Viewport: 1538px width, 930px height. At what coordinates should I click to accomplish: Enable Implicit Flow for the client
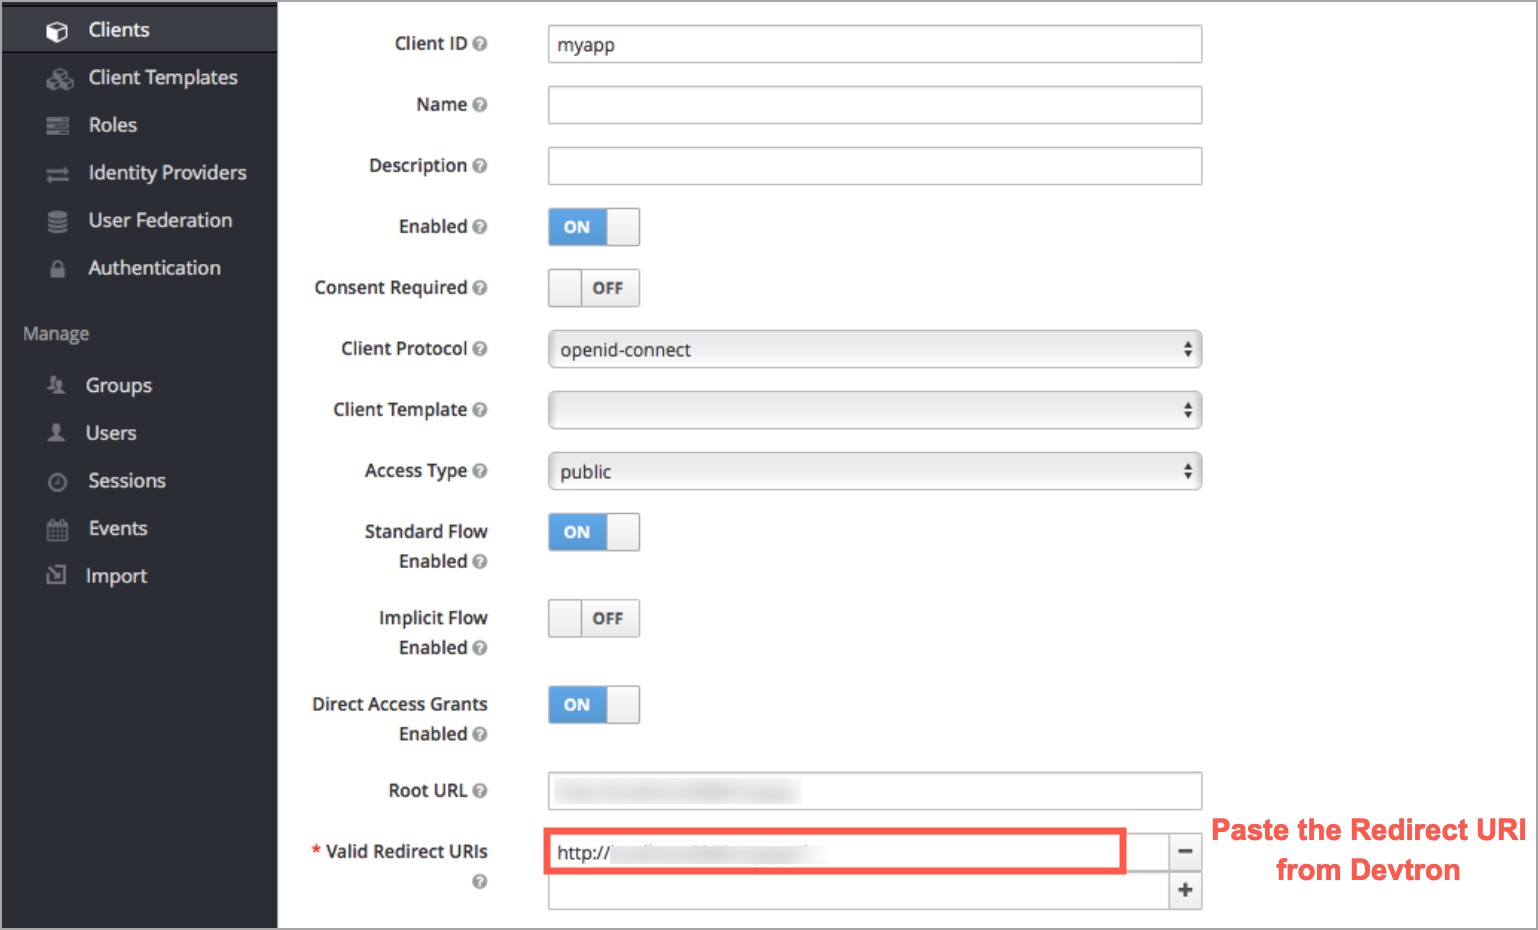pyautogui.click(x=593, y=618)
